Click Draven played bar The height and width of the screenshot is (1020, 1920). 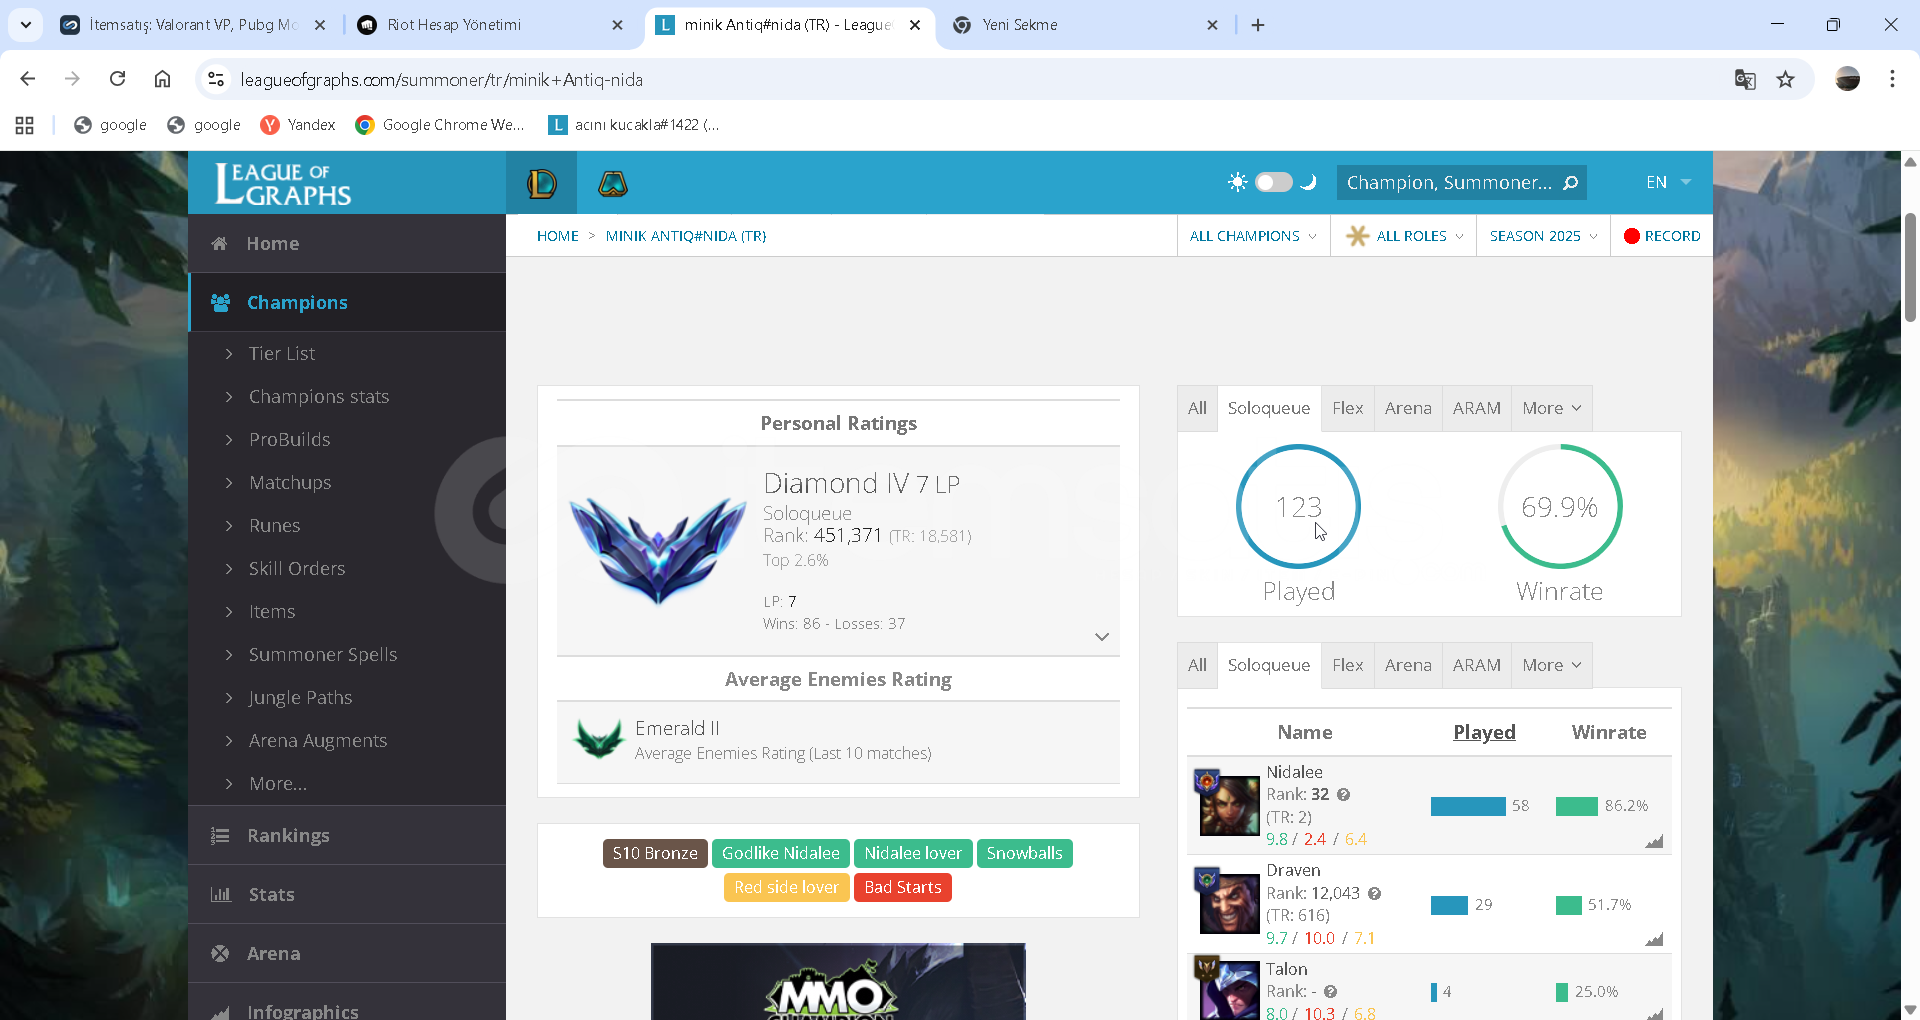pyautogui.click(x=1449, y=905)
